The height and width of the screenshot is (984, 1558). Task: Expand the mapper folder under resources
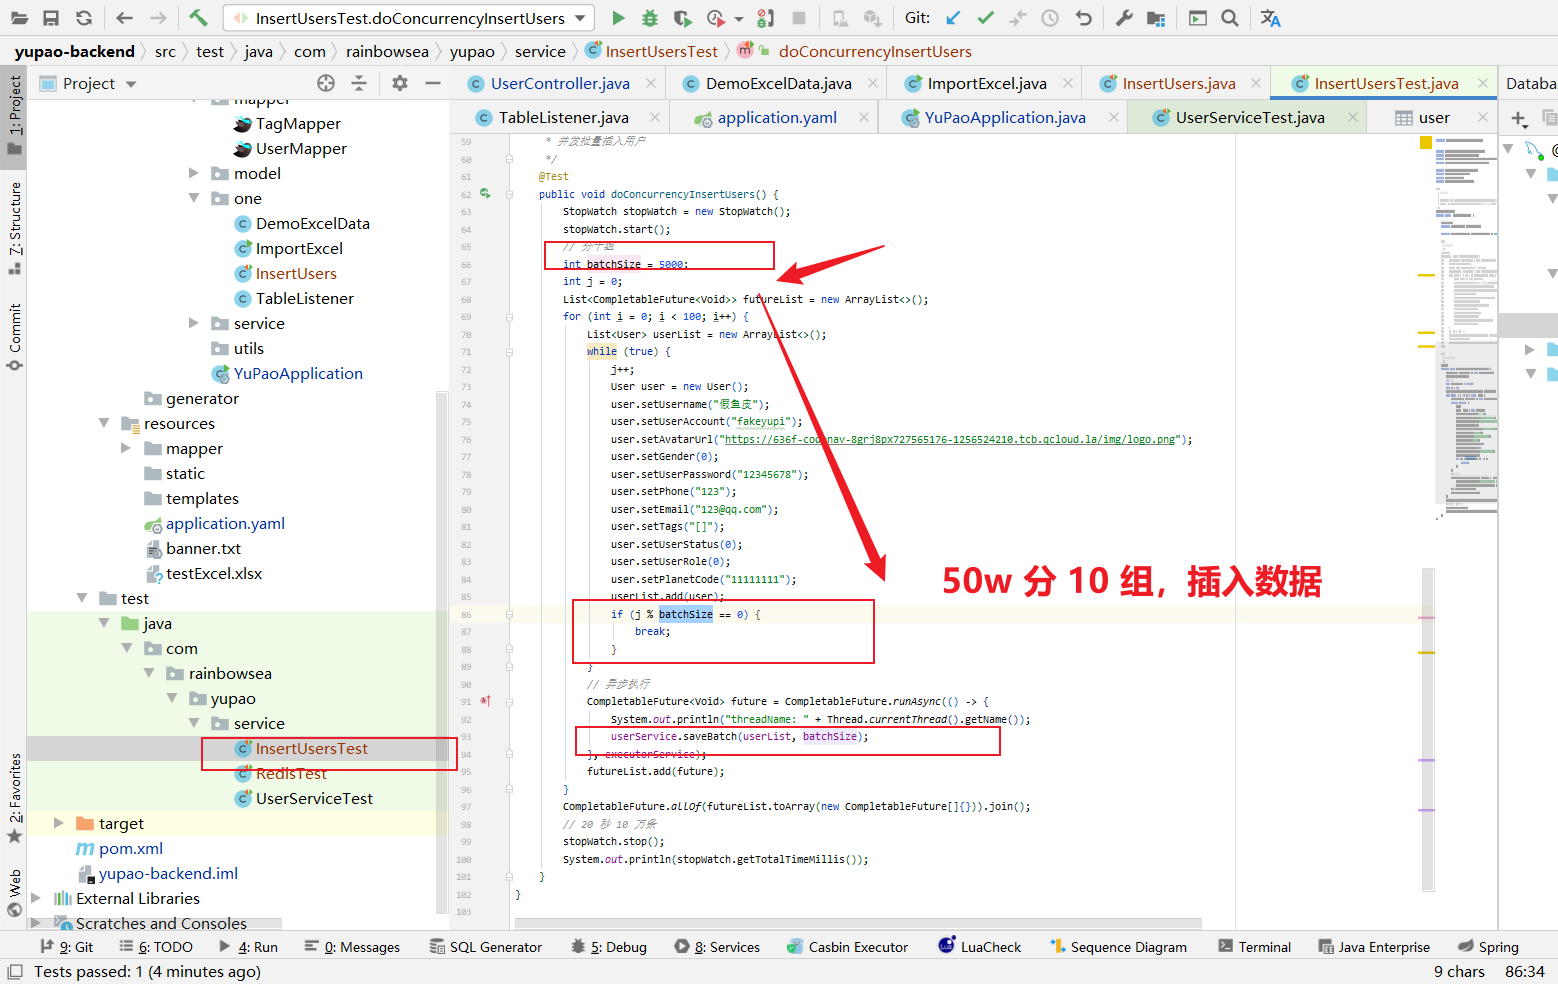point(126,448)
